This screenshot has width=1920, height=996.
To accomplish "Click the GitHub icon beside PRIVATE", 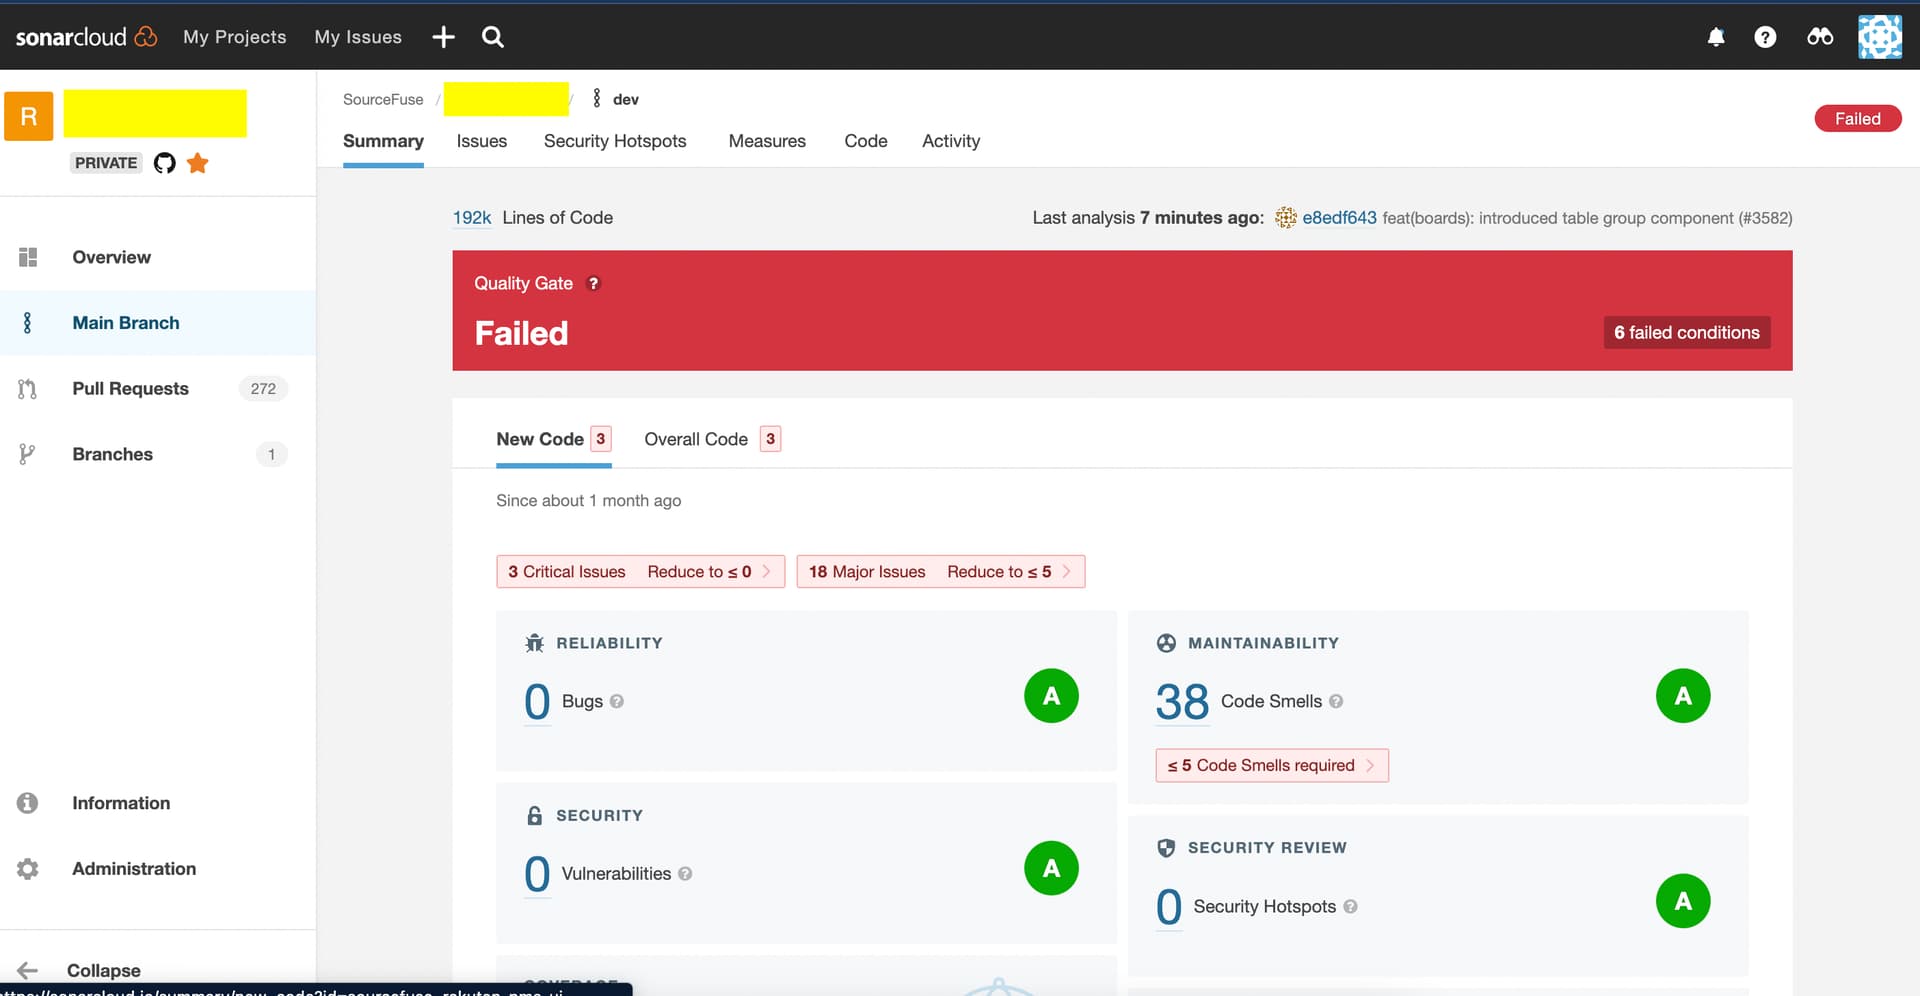I will pos(165,163).
